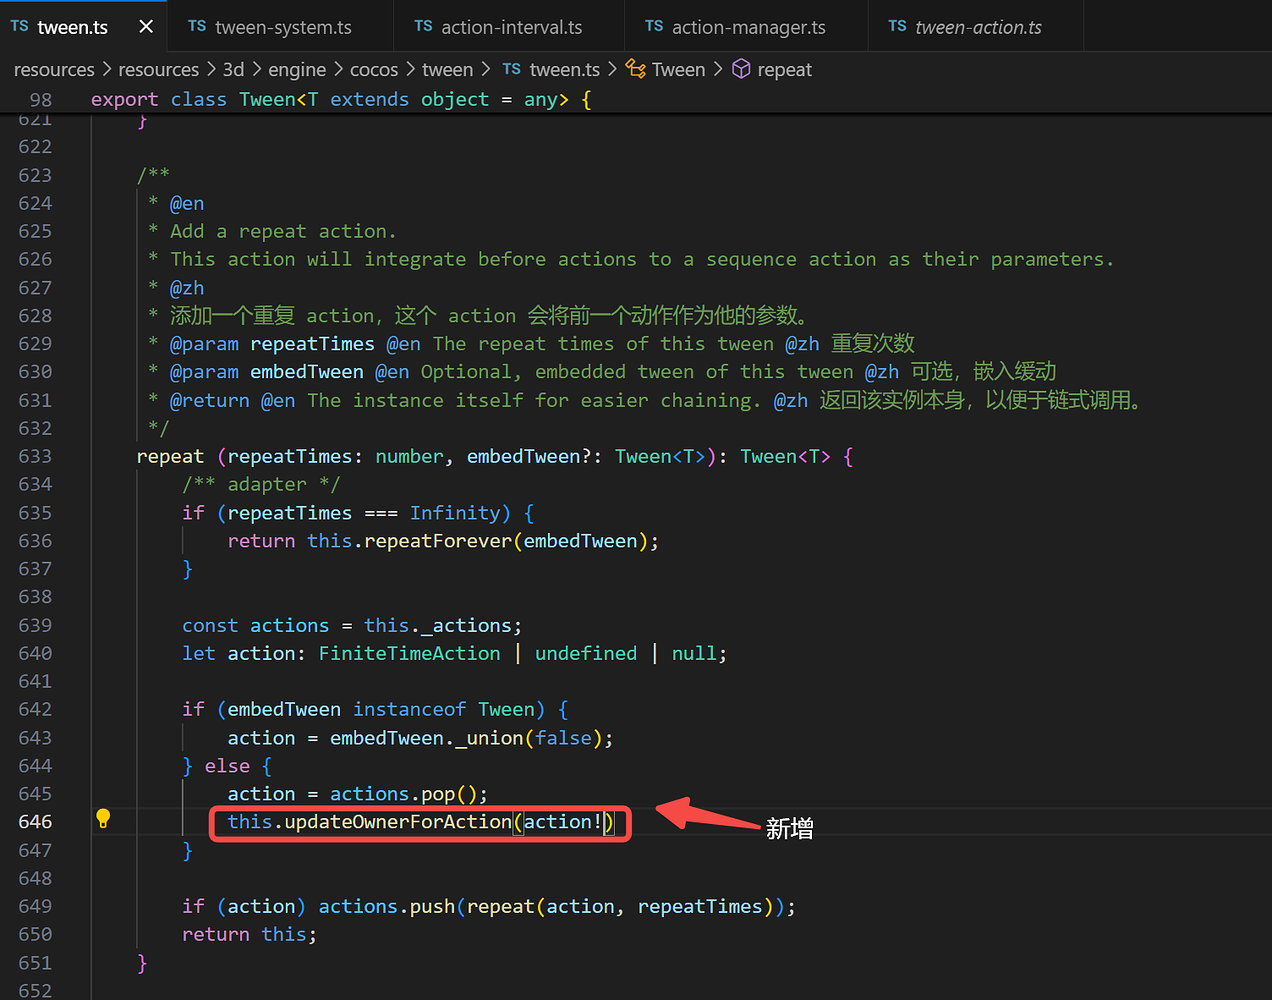Image resolution: width=1272 pixels, height=1000 pixels.
Task: Select the repeat breadcrumb item
Action: [x=784, y=69]
